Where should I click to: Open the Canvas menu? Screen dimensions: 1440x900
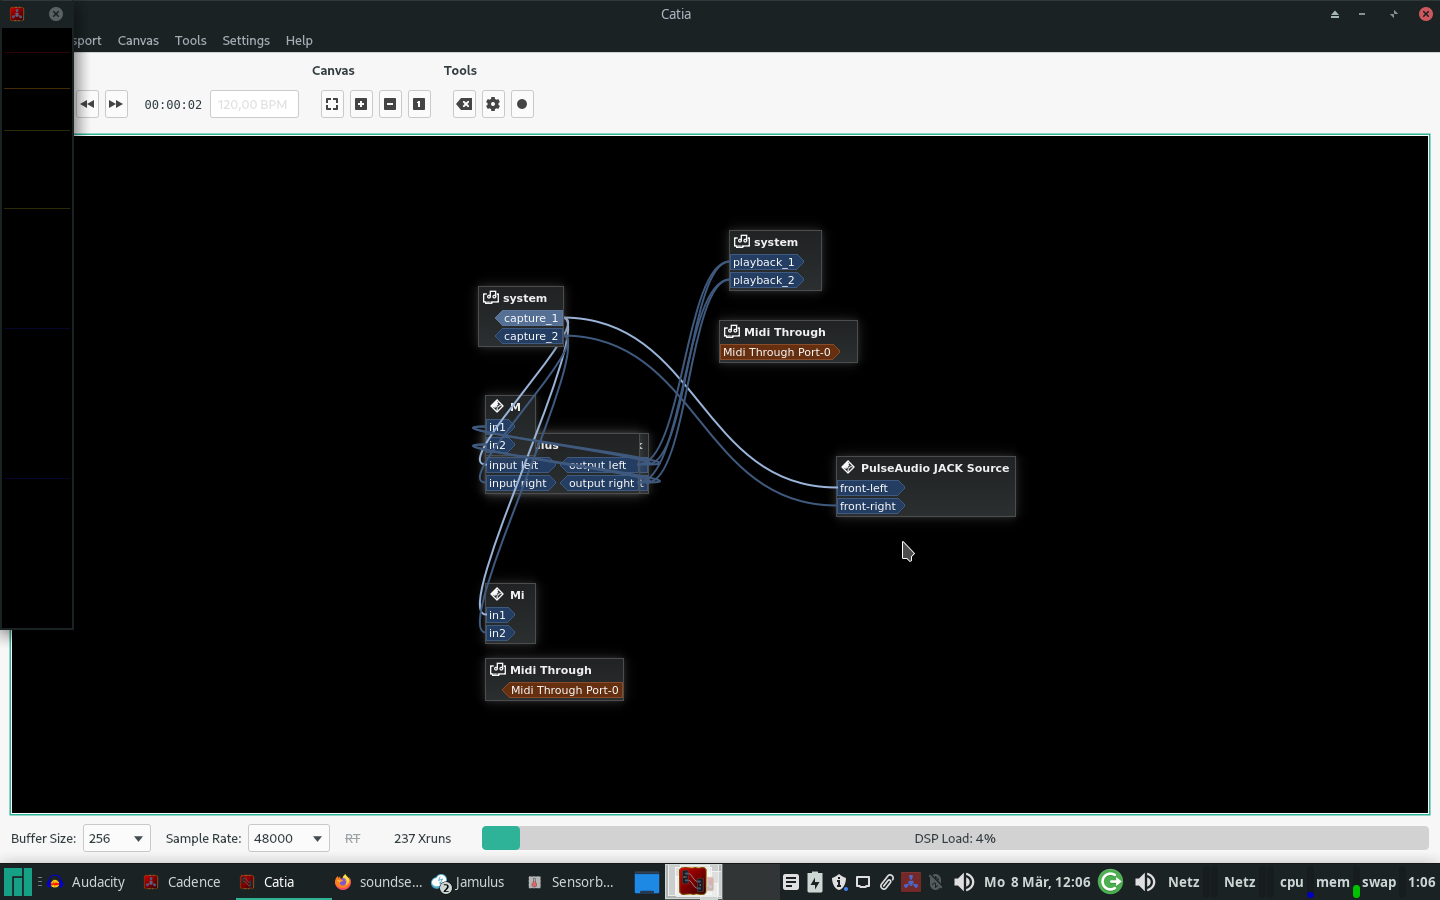[x=138, y=40]
